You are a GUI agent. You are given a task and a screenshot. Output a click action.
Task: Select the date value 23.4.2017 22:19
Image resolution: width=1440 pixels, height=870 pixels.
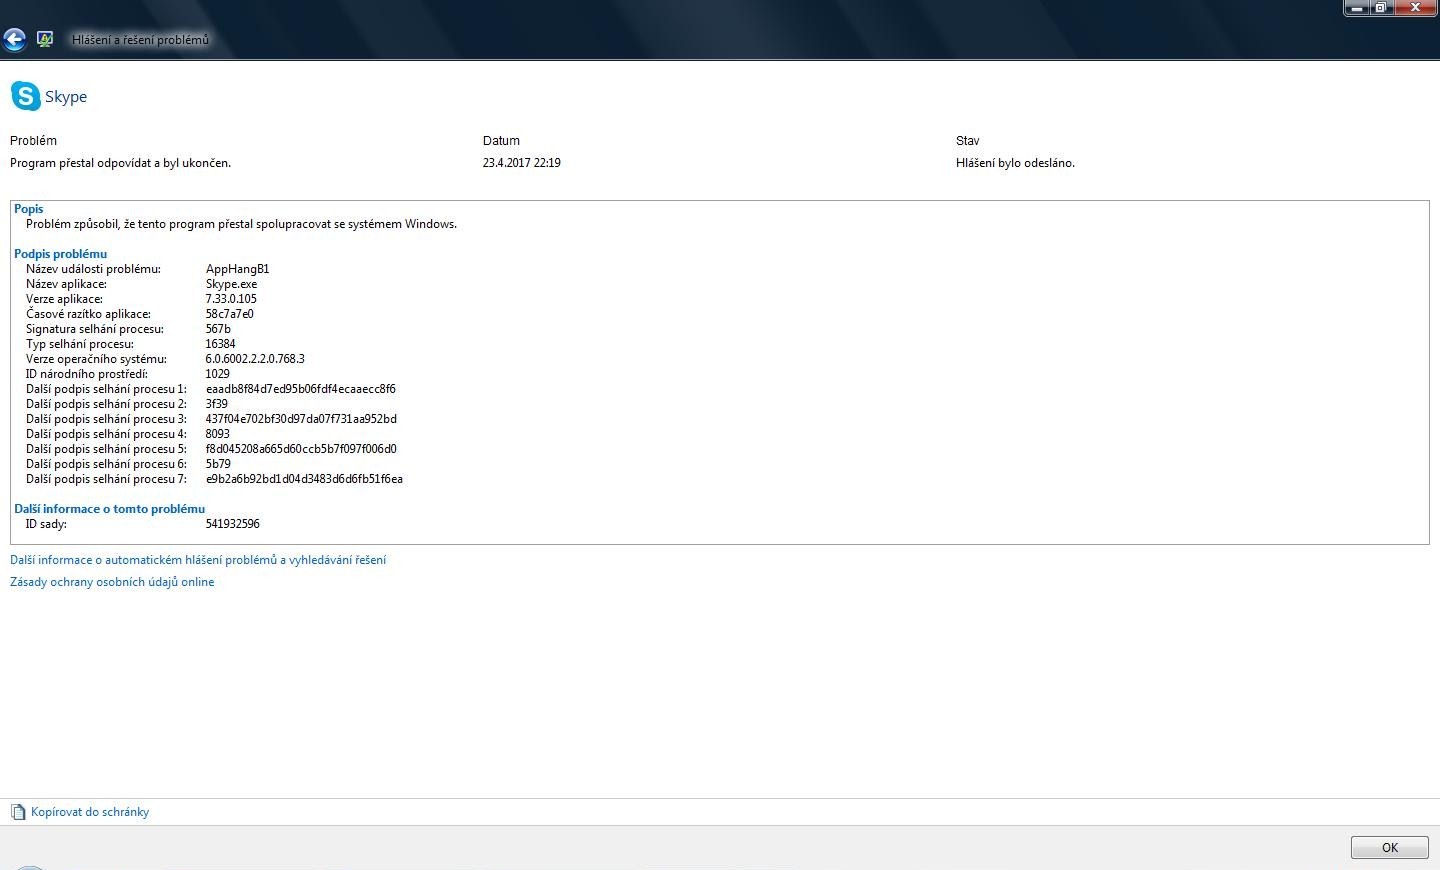pos(522,163)
